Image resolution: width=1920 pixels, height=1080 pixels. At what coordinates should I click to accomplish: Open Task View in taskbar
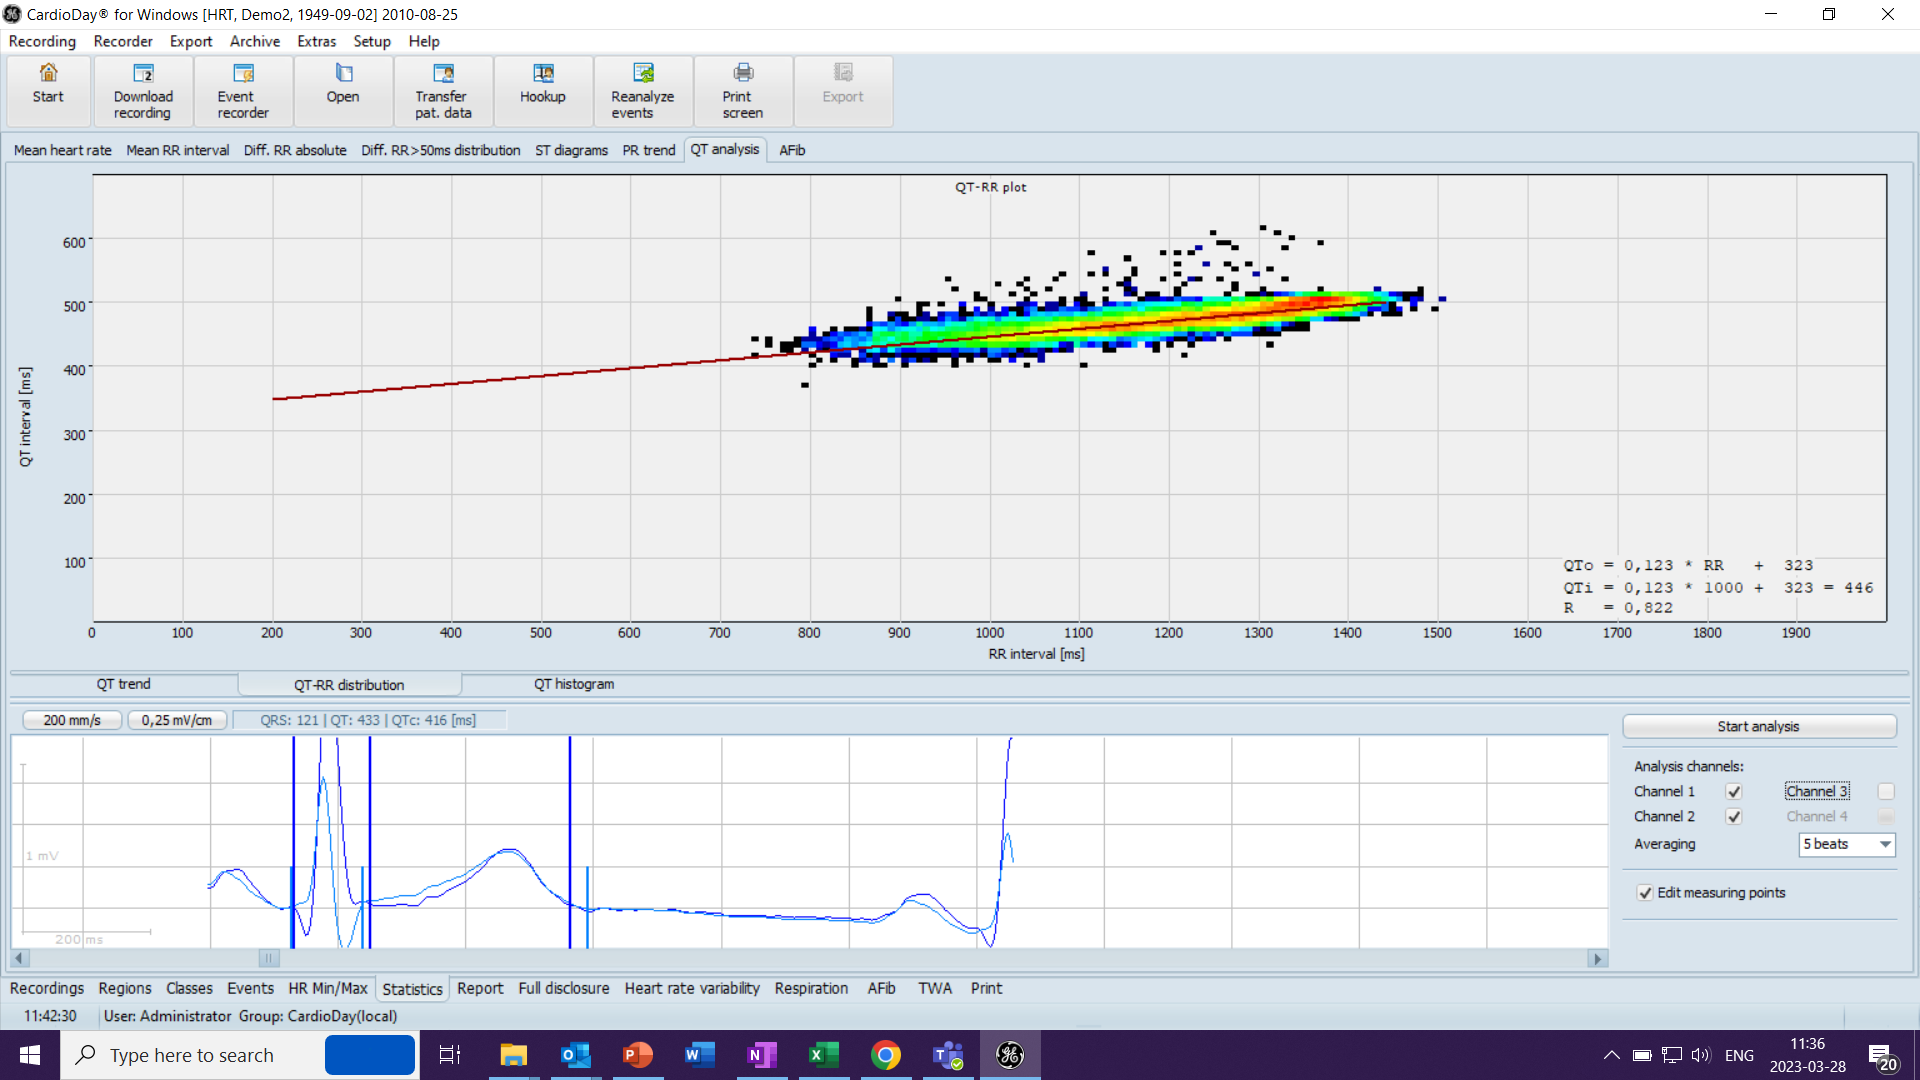click(x=450, y=1055)
